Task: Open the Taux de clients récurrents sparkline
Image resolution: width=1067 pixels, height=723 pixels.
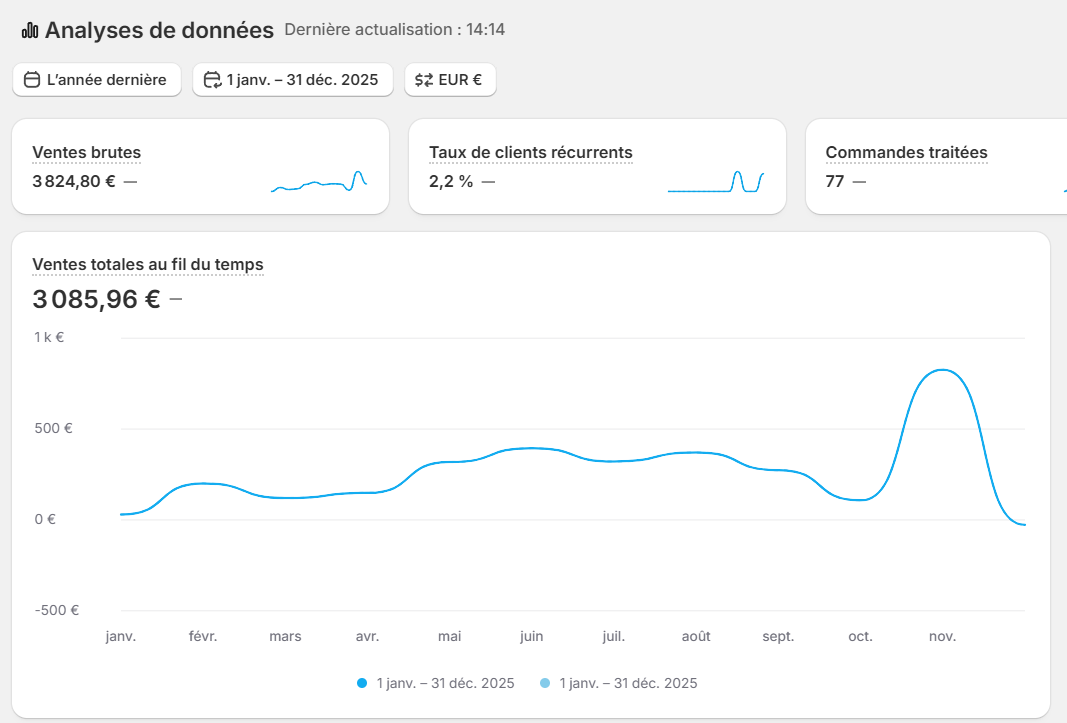Action: point(715,181)
